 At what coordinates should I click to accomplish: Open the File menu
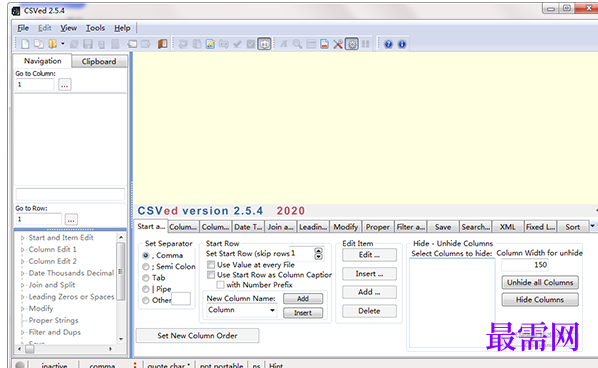coord(23,28)
